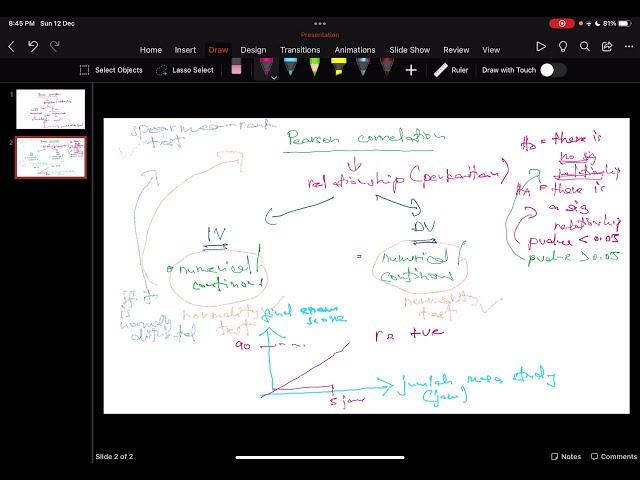Select the cyan pen
Viewport: 640px width, 480px height.
coord(290,67)
